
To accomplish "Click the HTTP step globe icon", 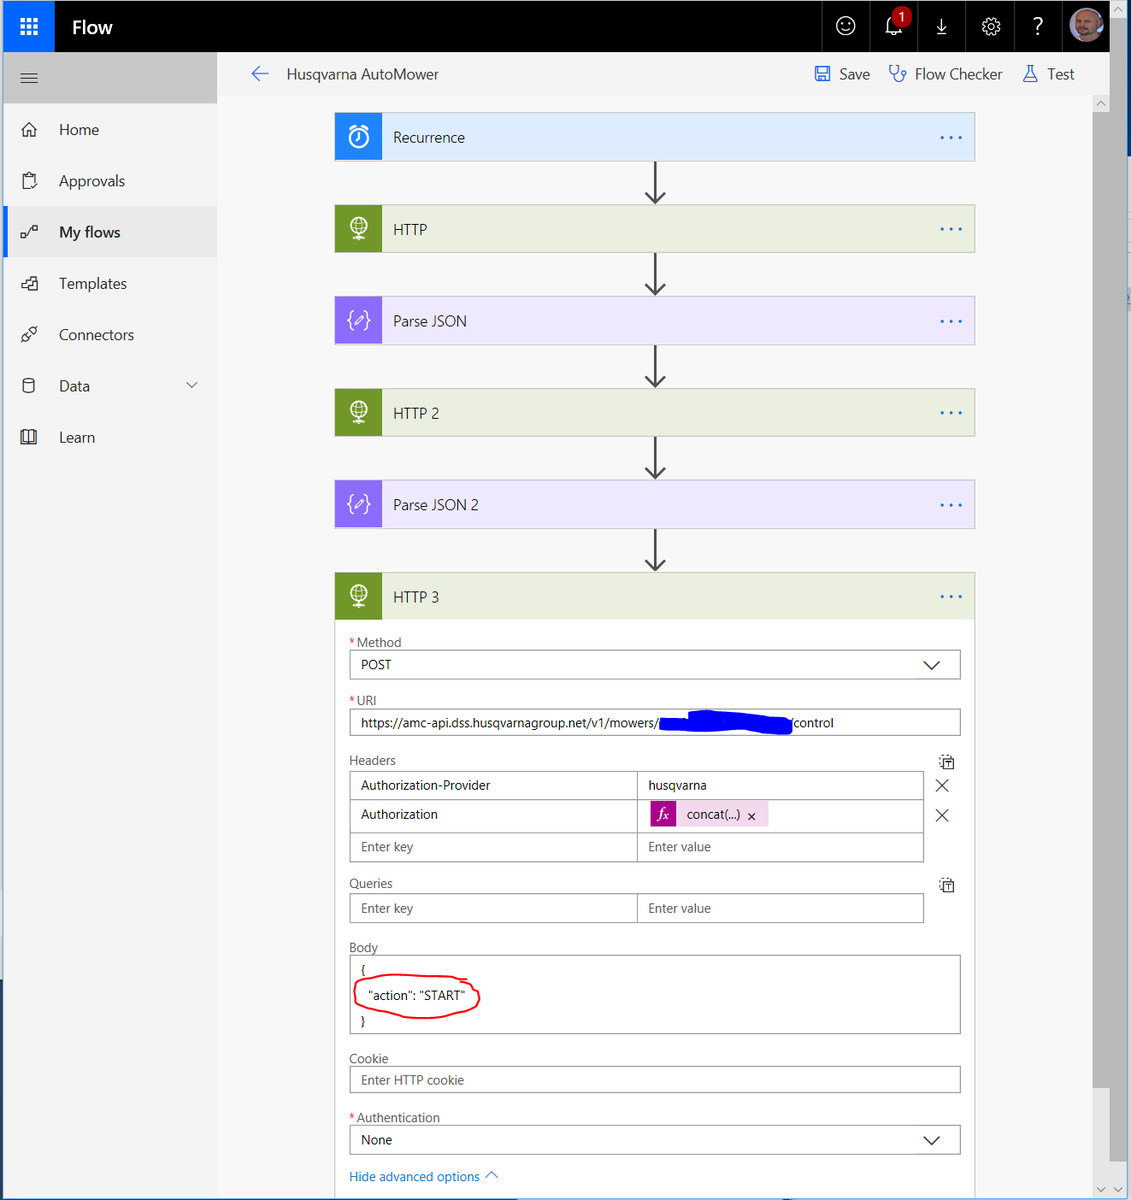I will (x=359, y=229).
